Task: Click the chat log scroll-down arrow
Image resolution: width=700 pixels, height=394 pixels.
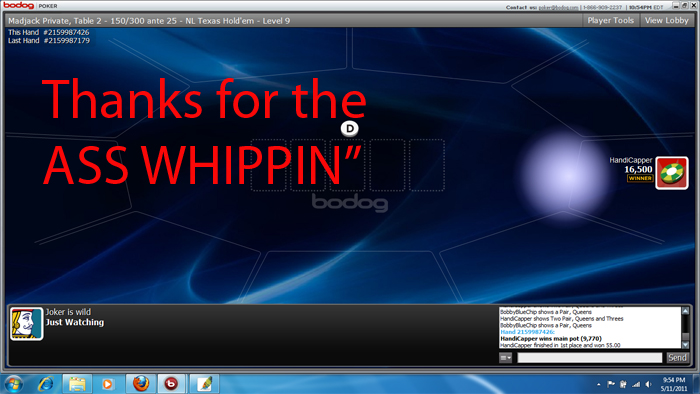Action: pyautogui.click(x=685, y=345)
